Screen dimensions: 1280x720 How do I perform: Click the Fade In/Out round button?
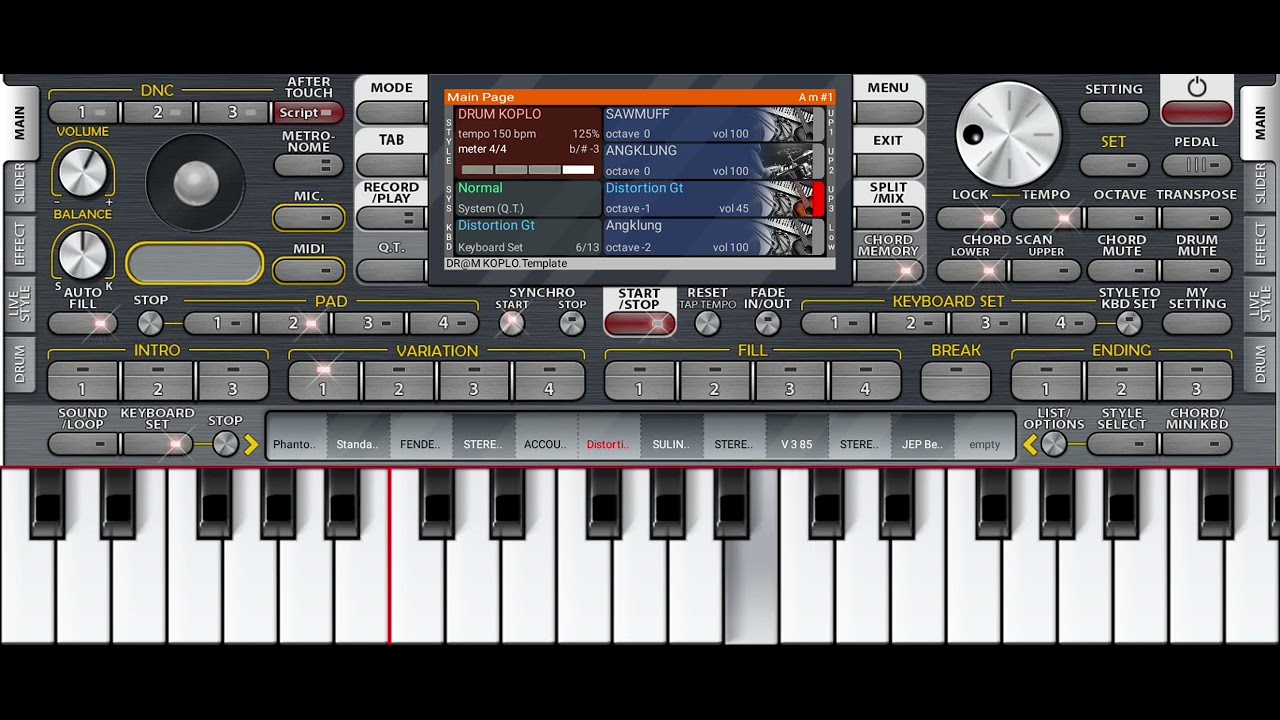point(767,323)
